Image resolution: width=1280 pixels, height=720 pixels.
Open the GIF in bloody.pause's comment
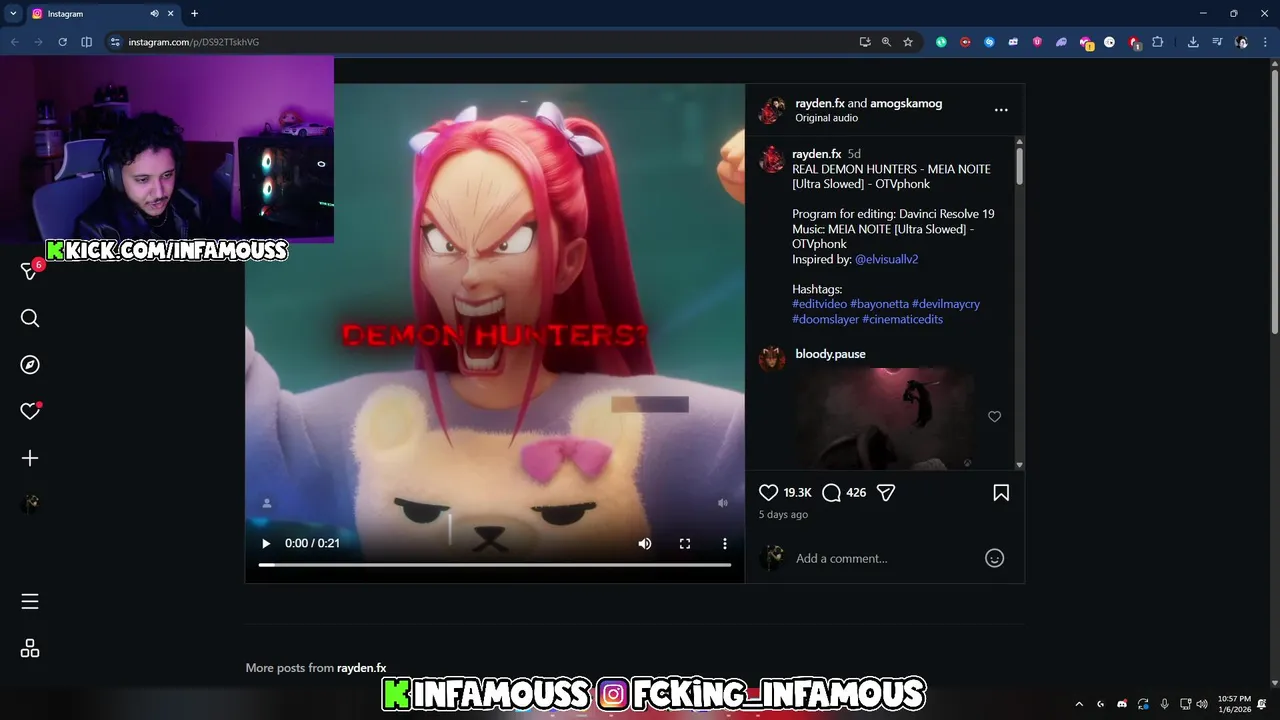tap(885, 418)
